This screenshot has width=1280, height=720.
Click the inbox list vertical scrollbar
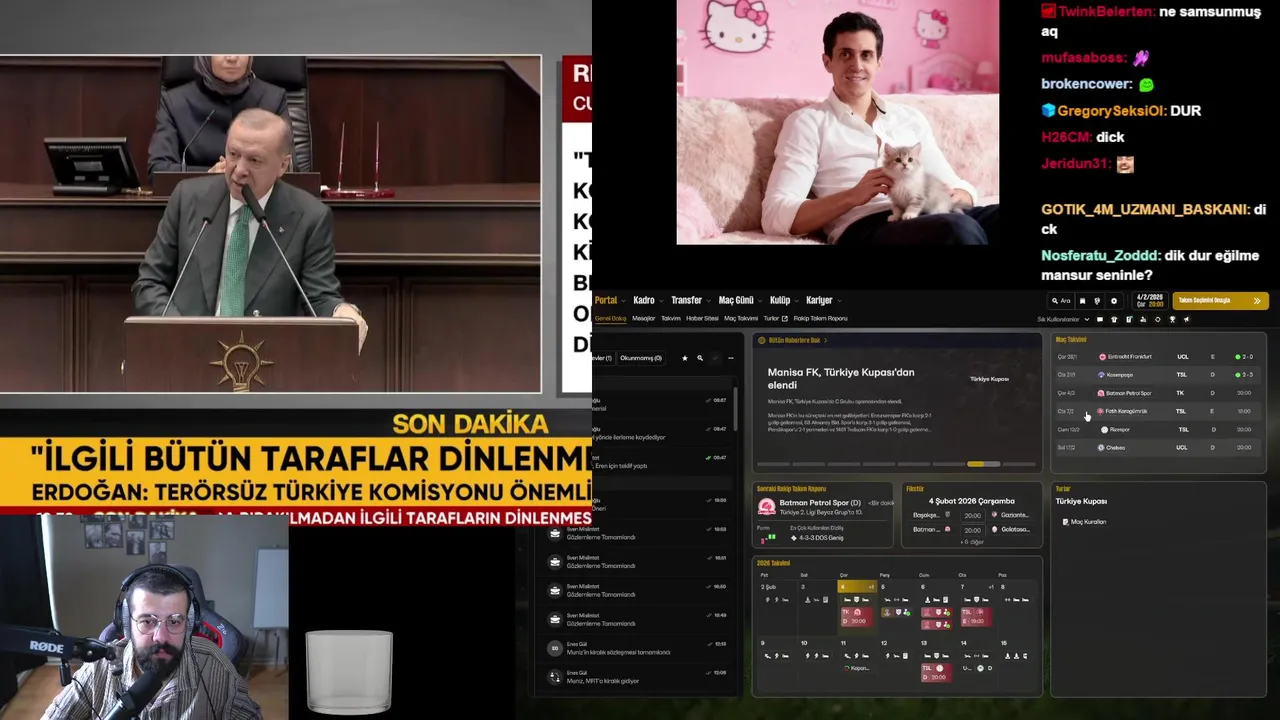pos(736,410)
